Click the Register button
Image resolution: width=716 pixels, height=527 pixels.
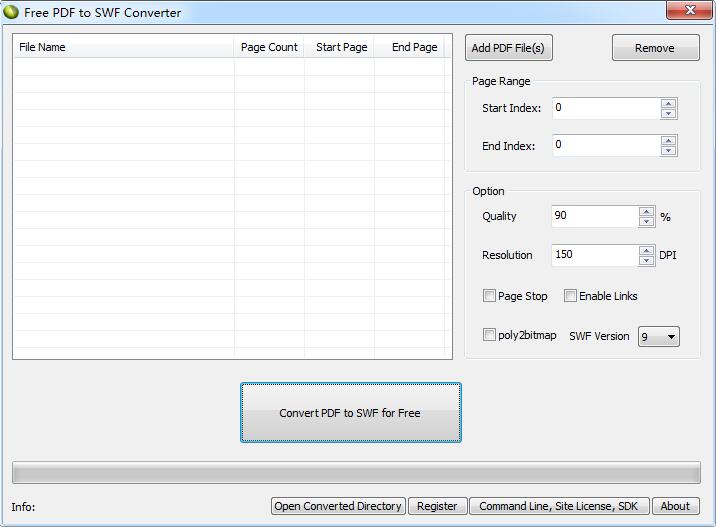coord(437,506)
